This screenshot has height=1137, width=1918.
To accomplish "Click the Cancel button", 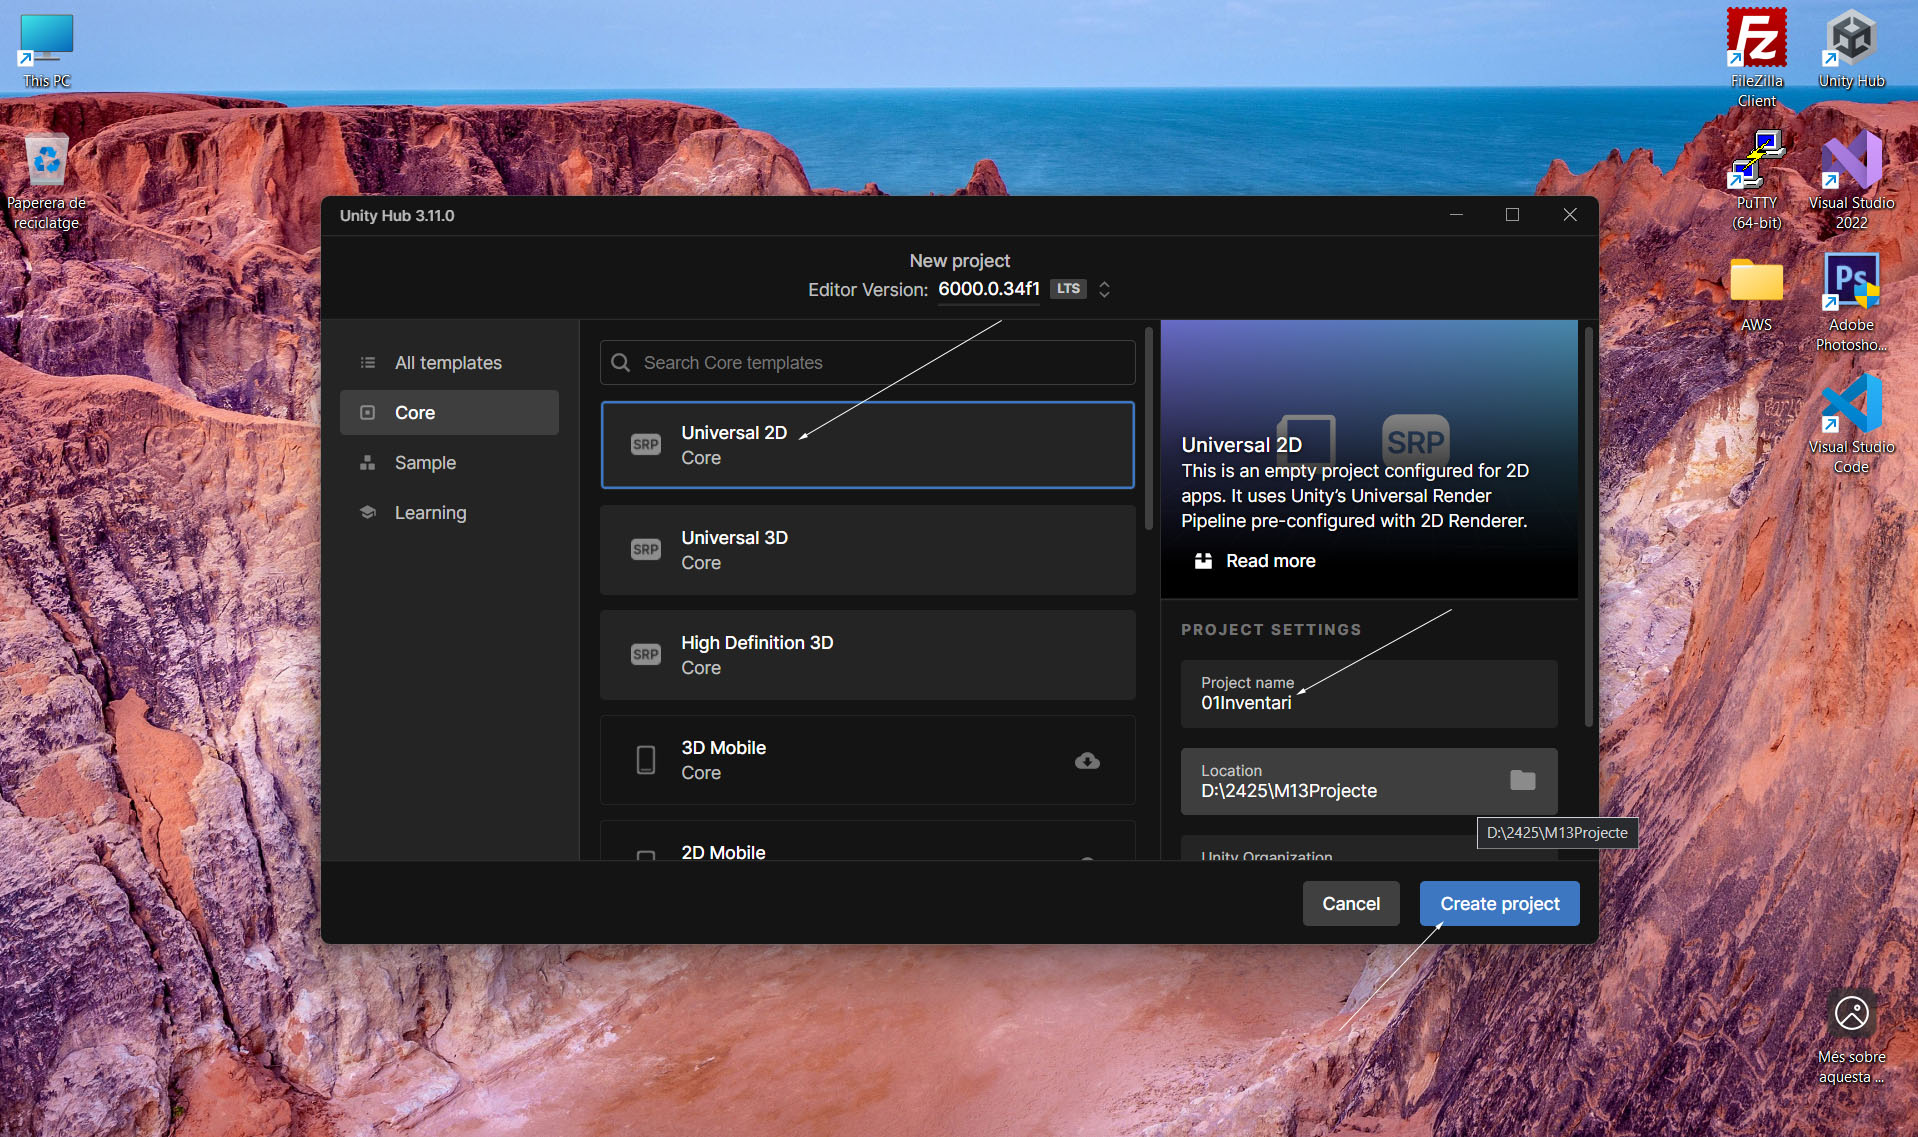I will click(x=1350, y=904).
